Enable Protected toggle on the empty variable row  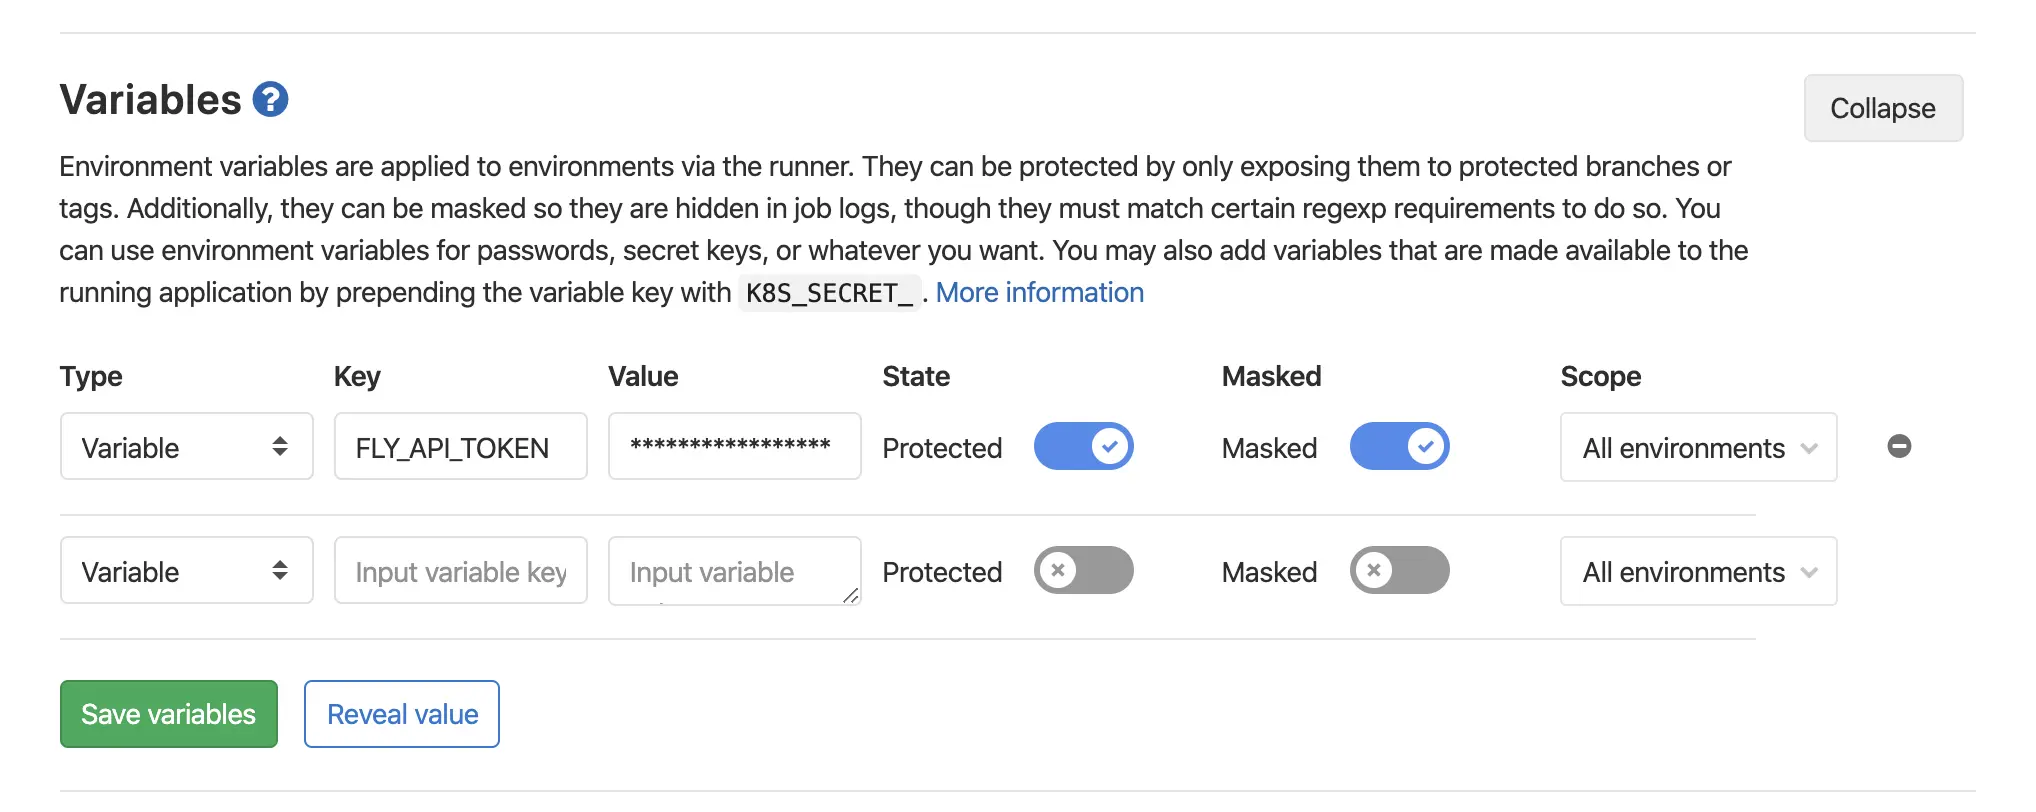[1083, 570]
